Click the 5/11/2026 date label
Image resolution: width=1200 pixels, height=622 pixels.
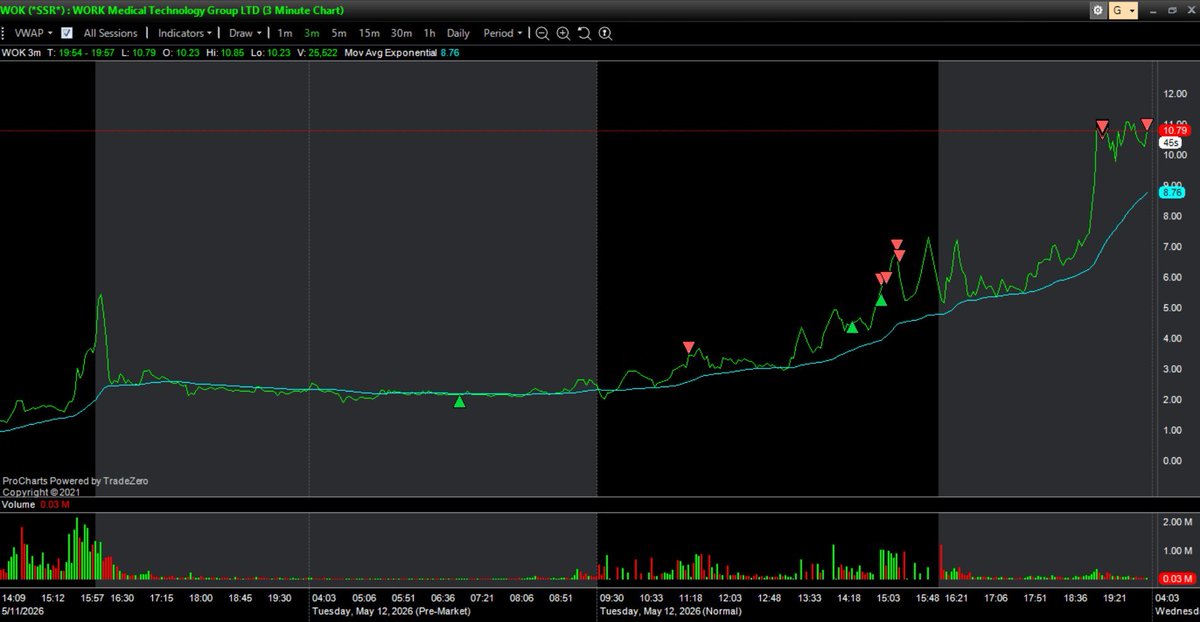pos(23,610)
